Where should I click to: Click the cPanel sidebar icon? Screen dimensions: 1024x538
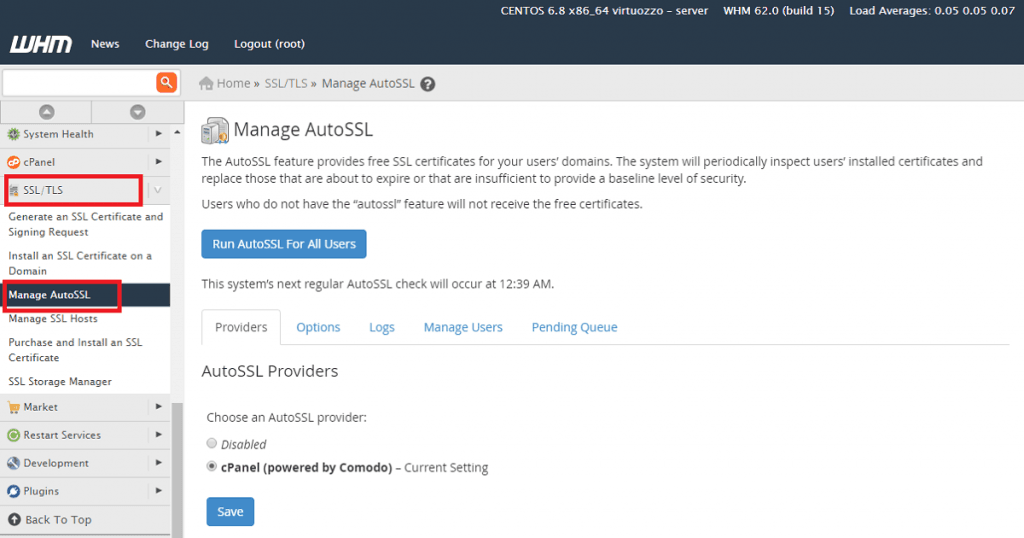click(14, 162)
